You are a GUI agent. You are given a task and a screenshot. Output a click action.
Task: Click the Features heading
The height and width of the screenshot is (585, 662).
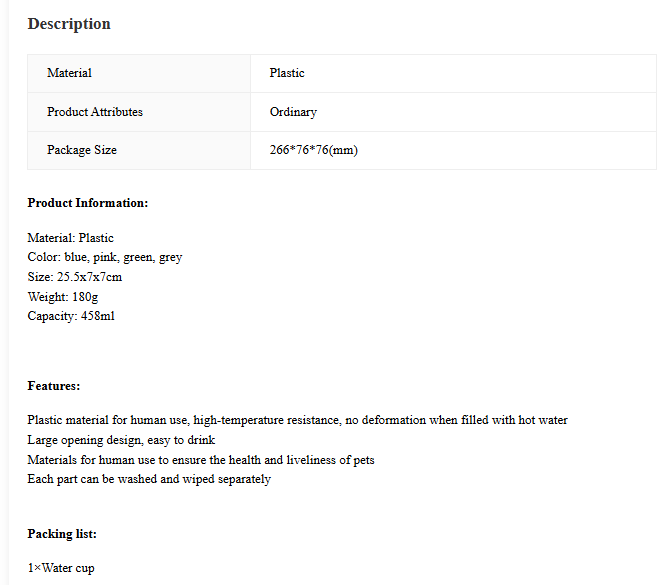(x=54, y=386)
